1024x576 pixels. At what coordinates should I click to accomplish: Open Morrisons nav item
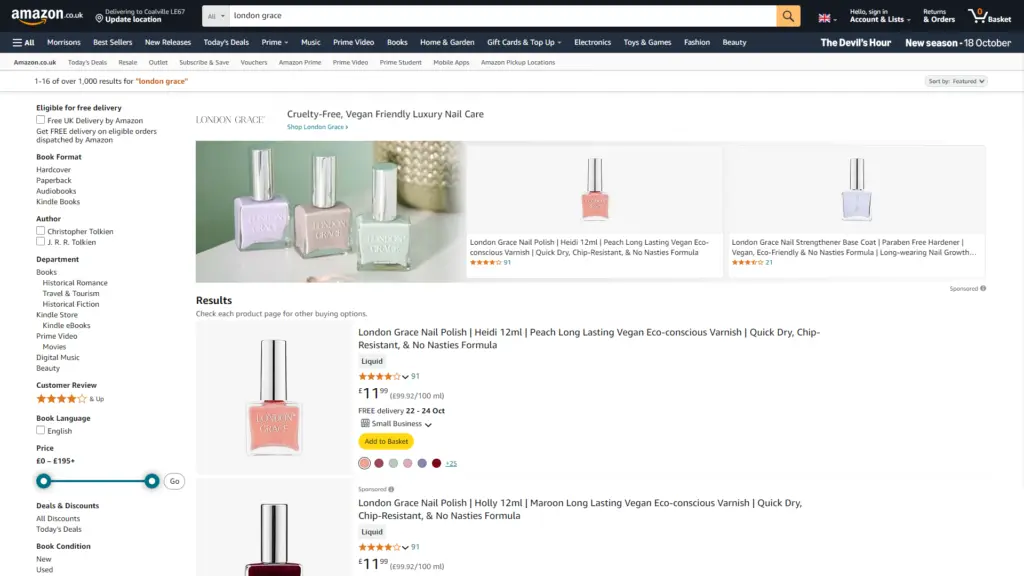(63, 42)
